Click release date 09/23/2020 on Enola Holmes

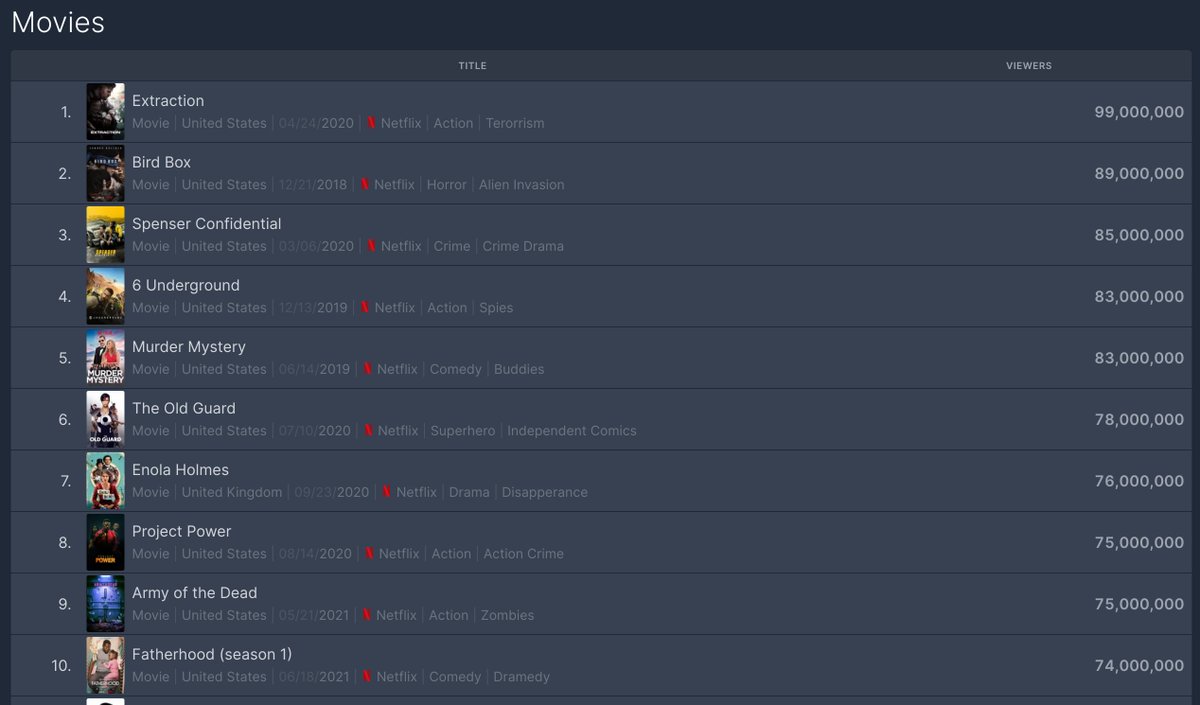[x=332, y=492]
